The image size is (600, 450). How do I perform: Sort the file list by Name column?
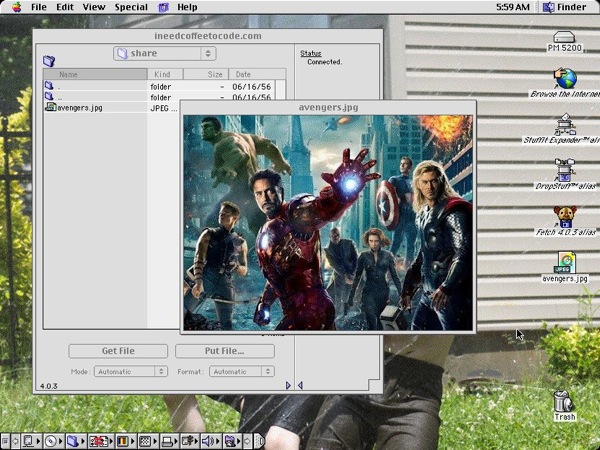[x=95, y=74]
